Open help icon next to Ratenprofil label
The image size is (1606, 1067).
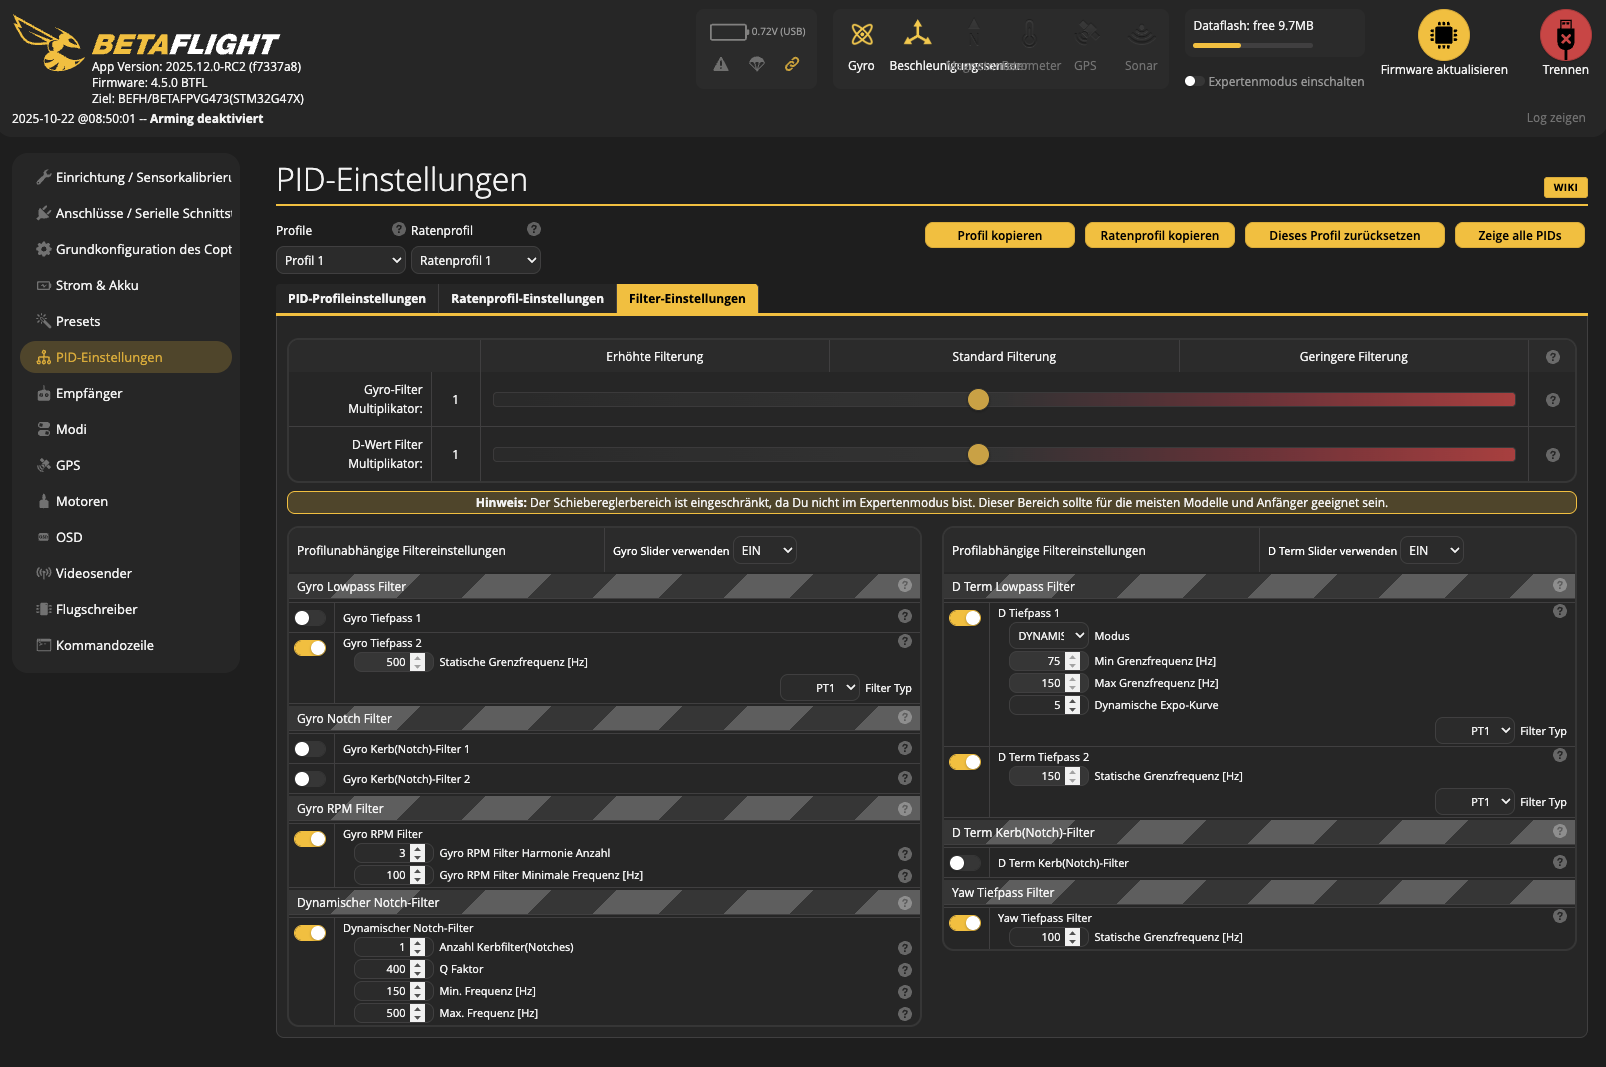pos(534,229)
